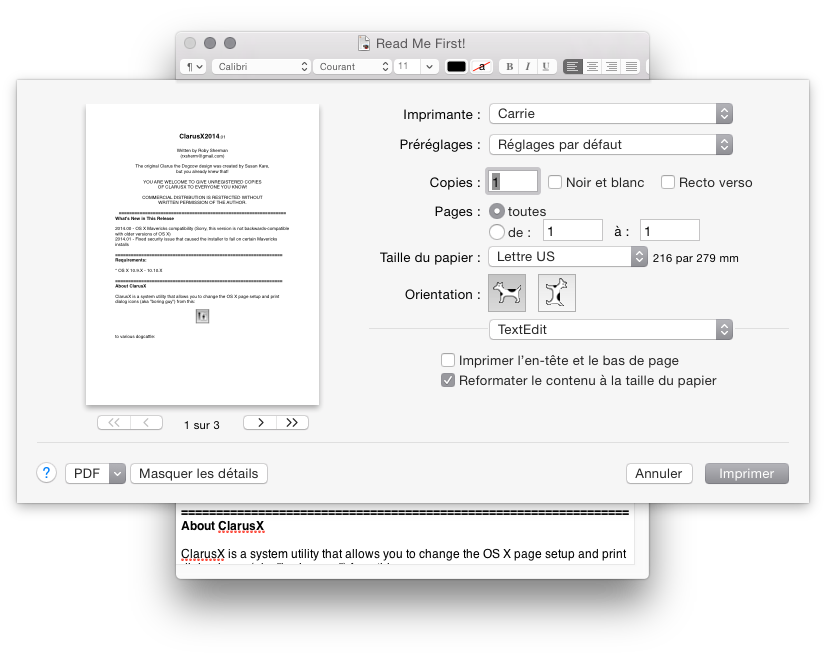
Task: Go to next preview page
Action: point(260,422)
